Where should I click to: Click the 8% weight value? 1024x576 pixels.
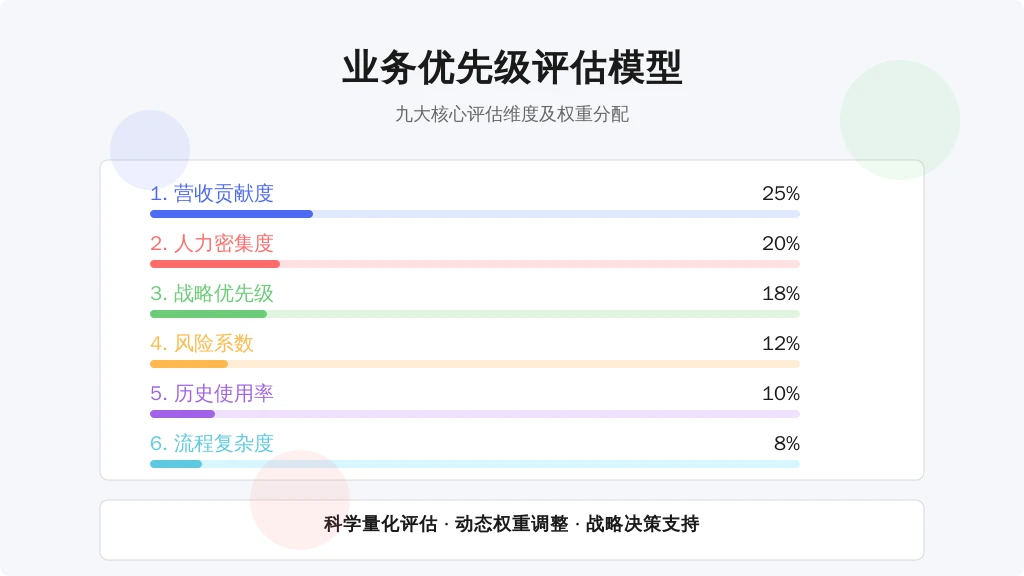(x=786, y=443)
